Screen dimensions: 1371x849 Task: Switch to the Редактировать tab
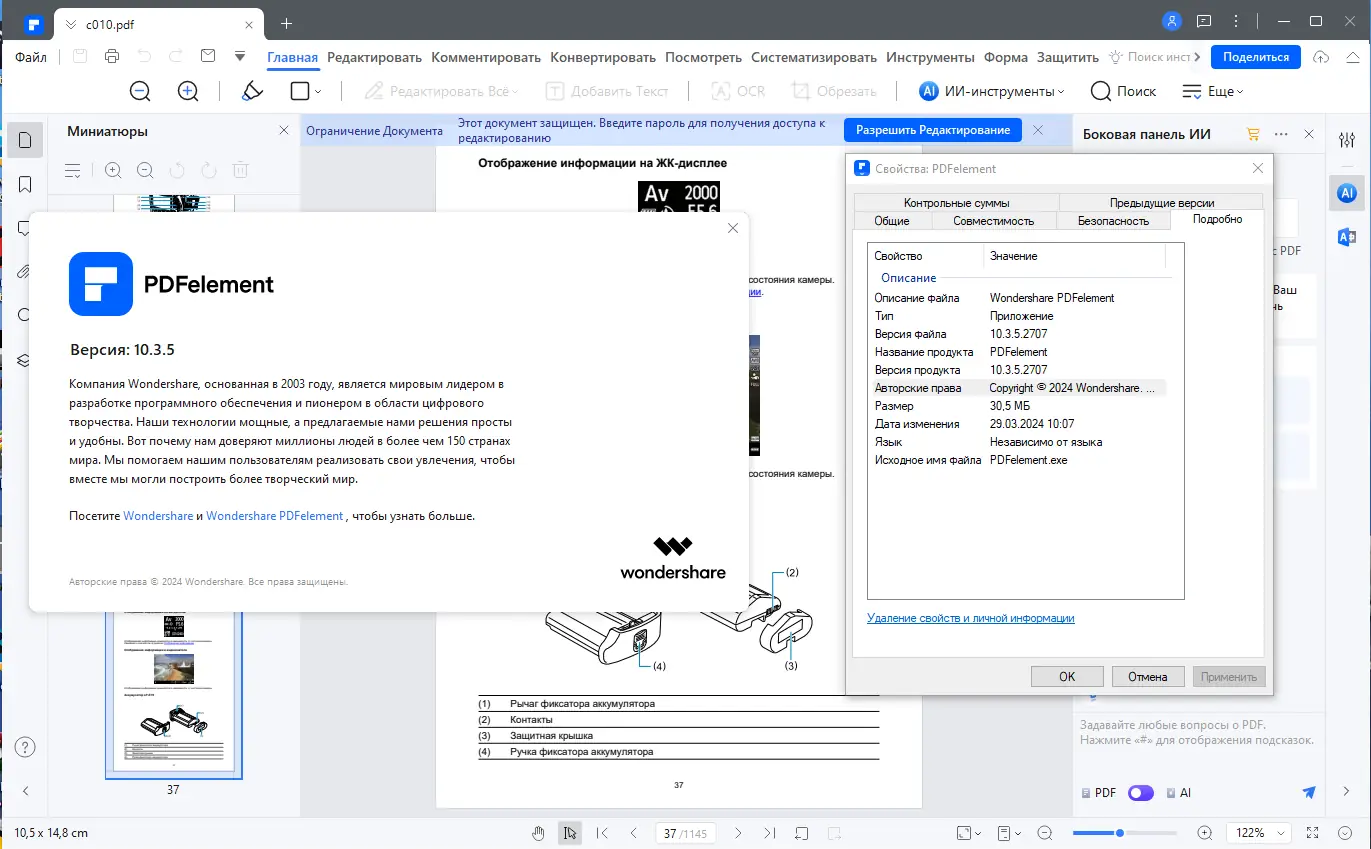point(375,57)
